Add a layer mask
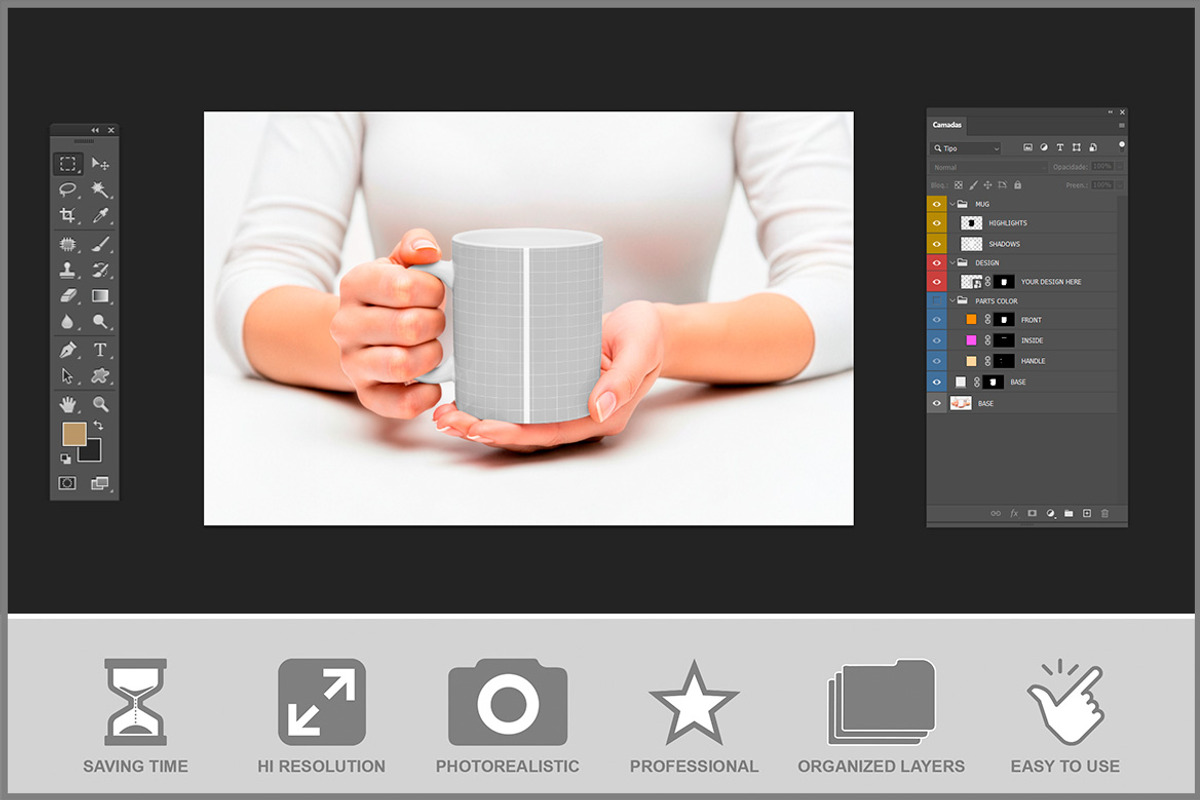Screen dimensions: 1200x800 click(1032, 513)
